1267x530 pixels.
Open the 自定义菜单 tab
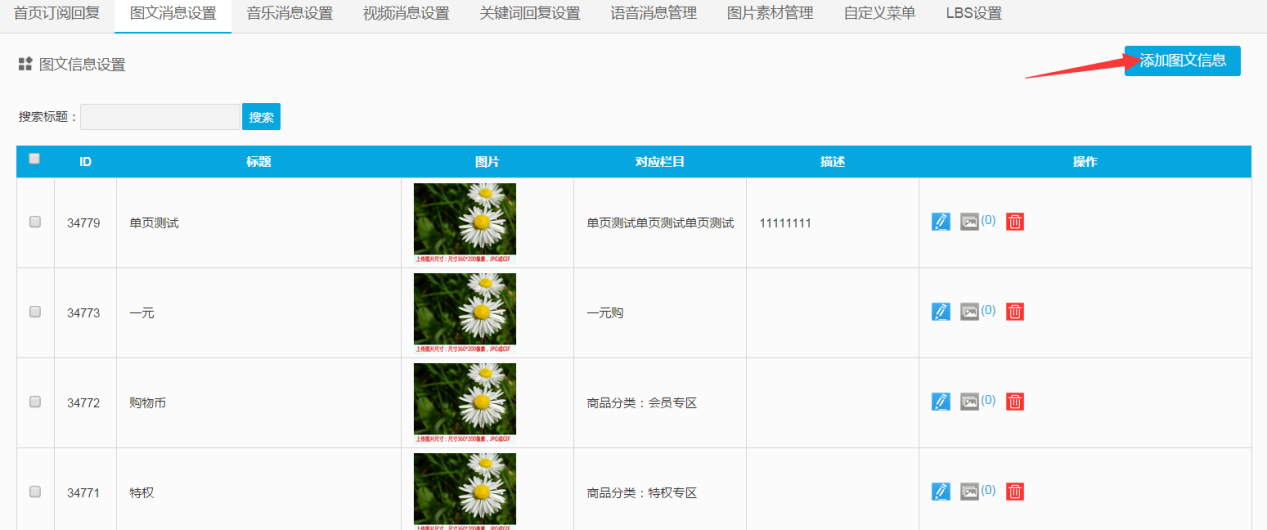pos(879,14)
